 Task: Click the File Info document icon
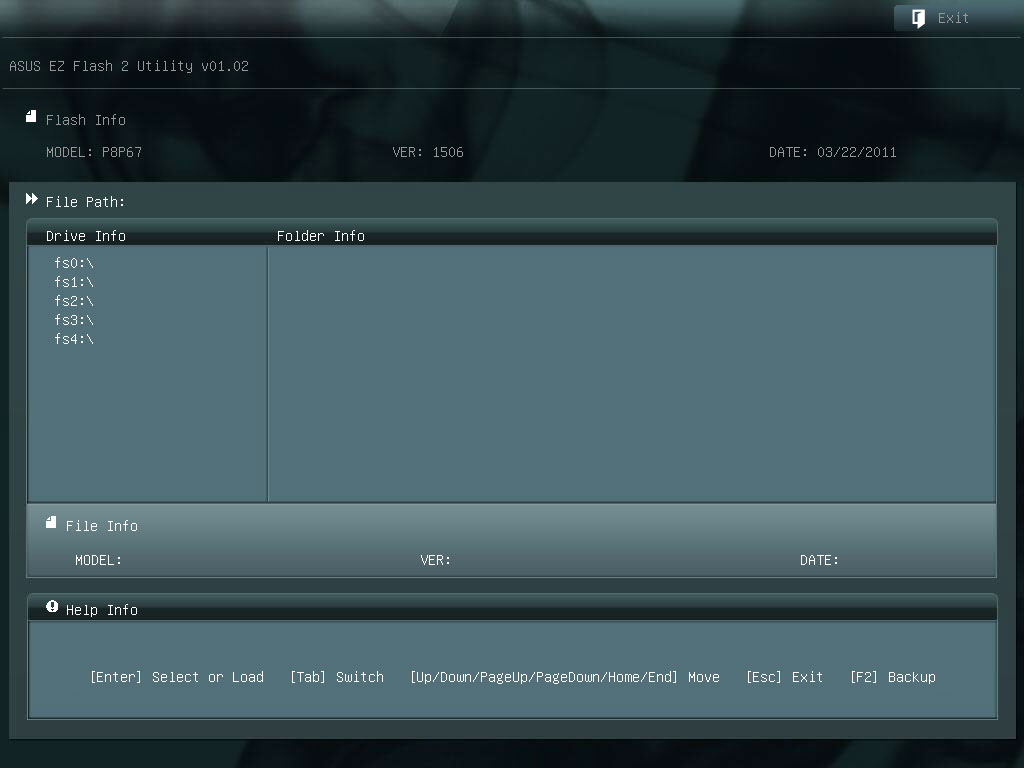click(51, 522)
